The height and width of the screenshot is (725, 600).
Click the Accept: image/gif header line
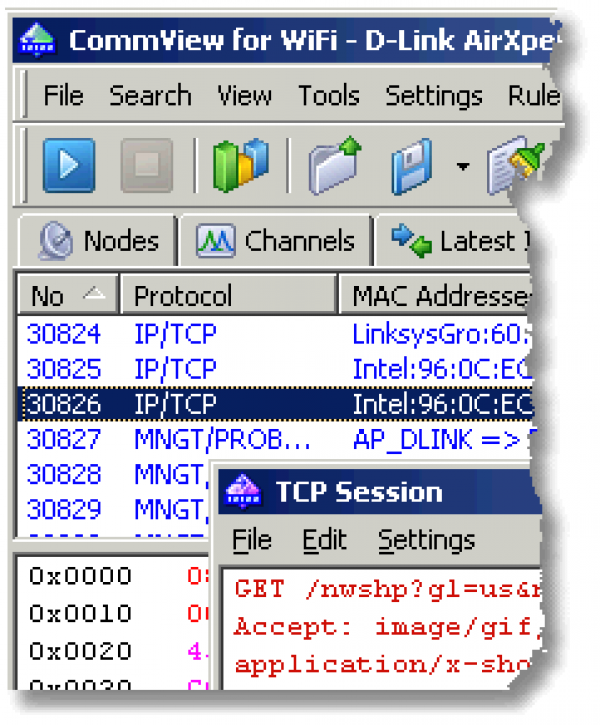click(x=387, y=627)
